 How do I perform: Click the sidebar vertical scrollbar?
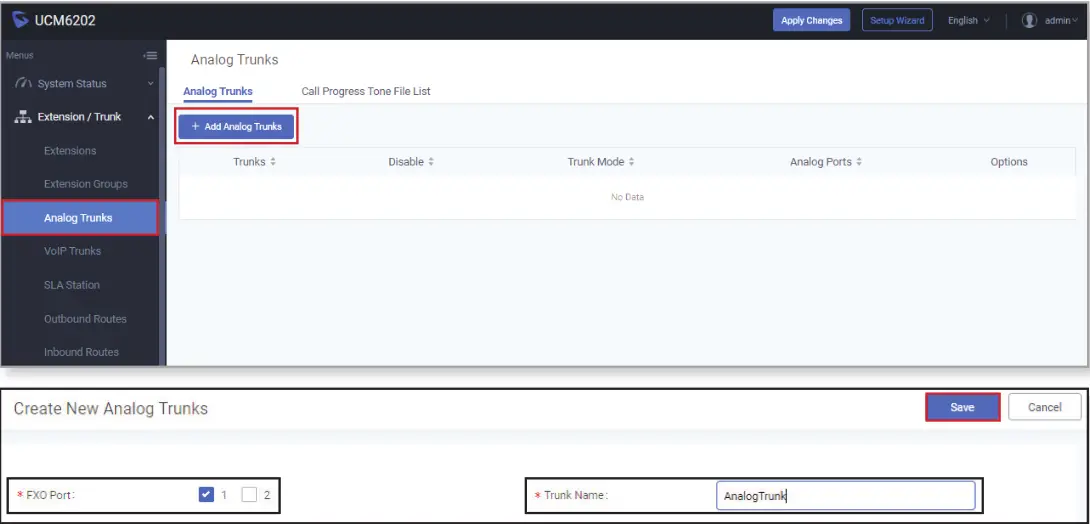(162, 215)
